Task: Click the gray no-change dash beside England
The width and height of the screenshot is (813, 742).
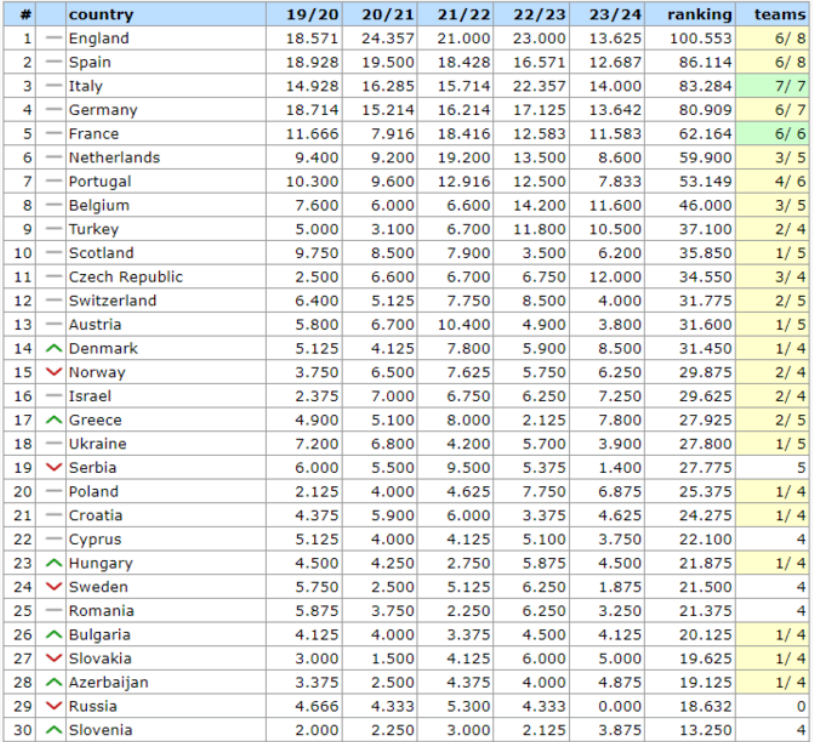Action: pos(53,38)
